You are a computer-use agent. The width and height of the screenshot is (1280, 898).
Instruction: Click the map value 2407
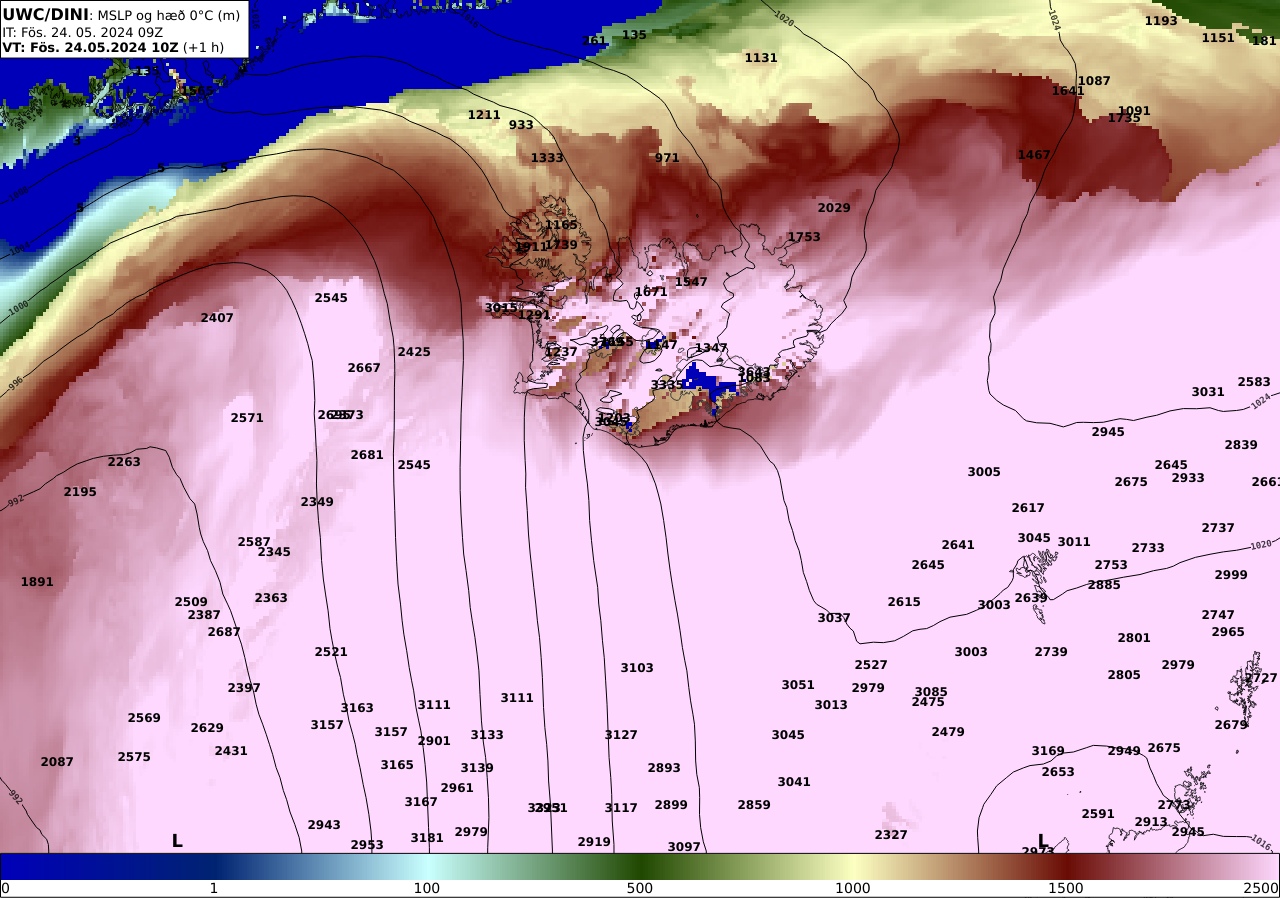pos(217,318)
